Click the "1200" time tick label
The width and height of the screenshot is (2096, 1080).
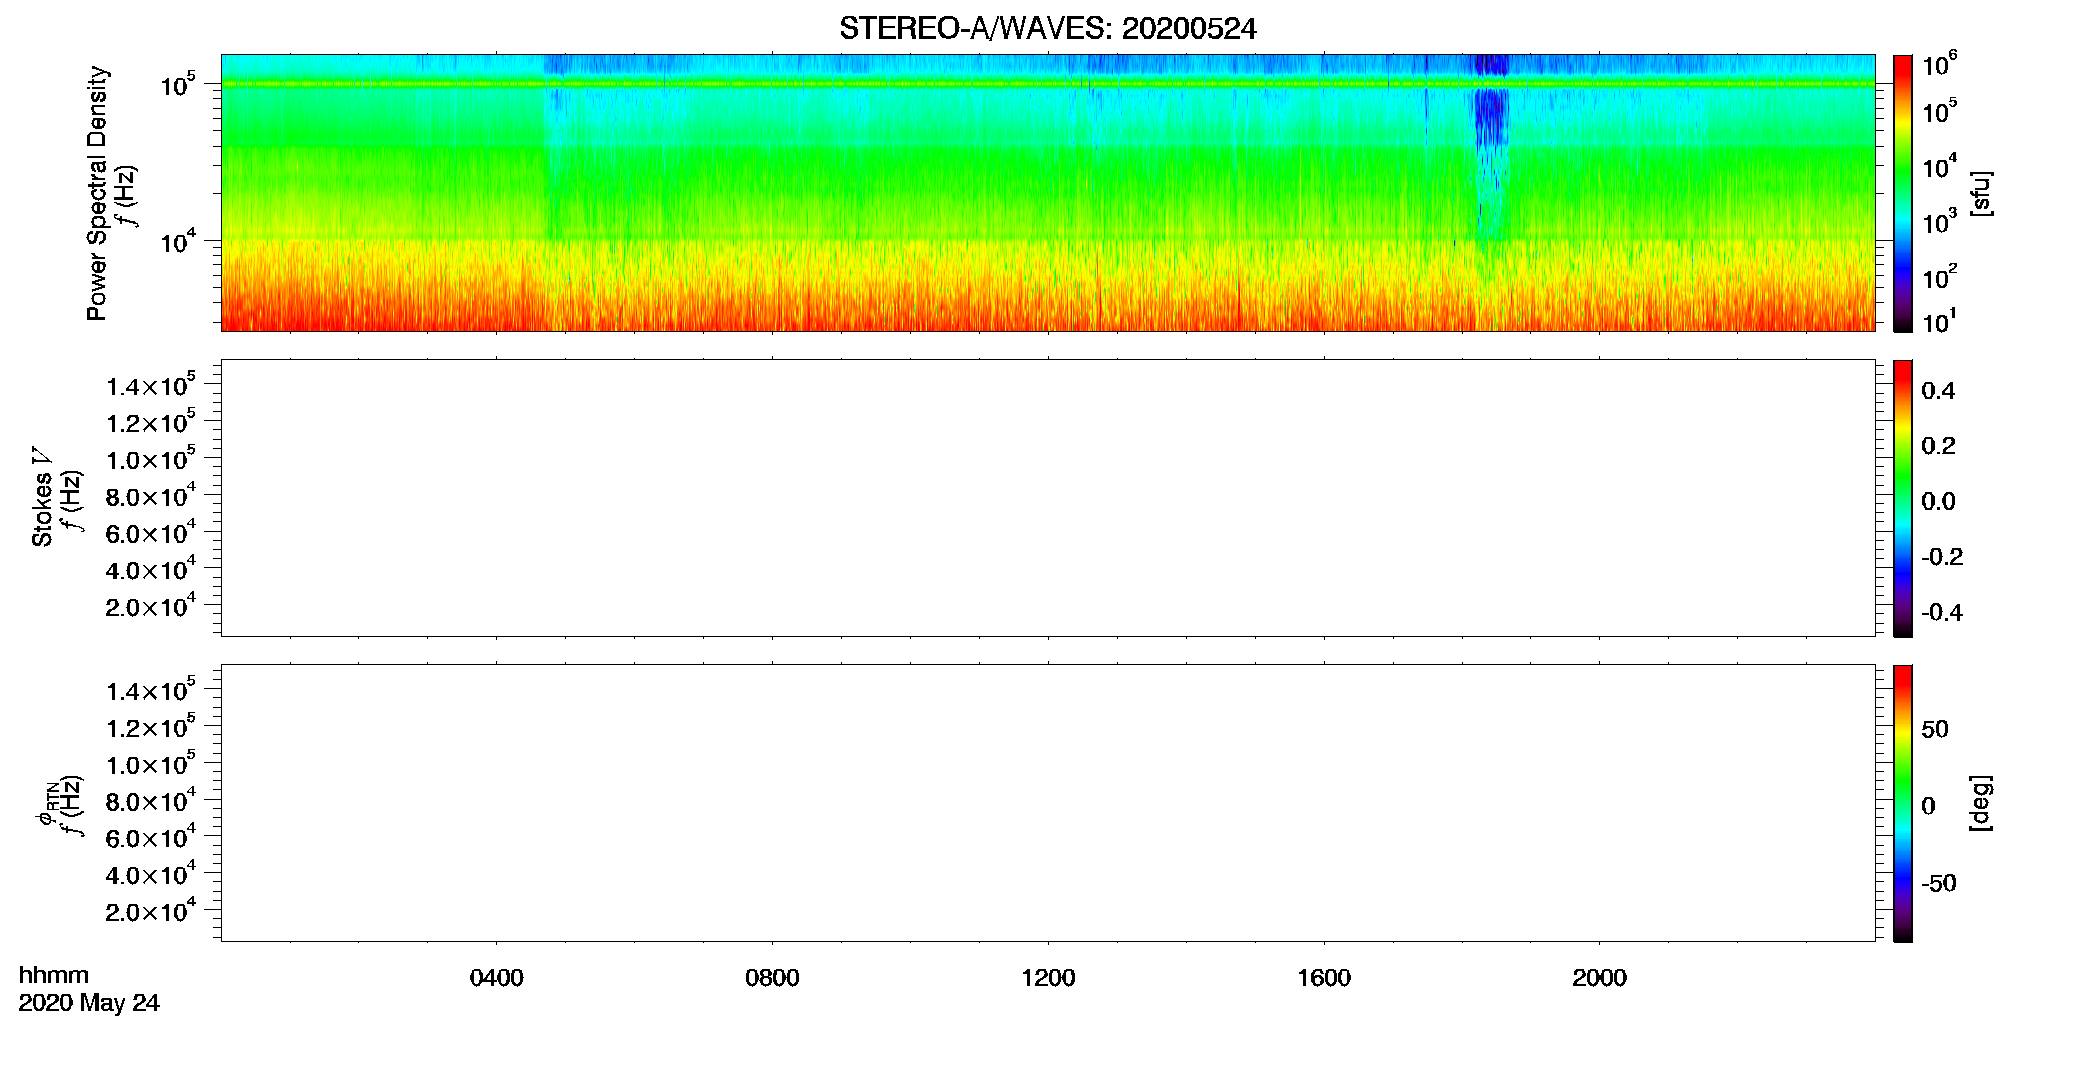(x=1048, y=978)
